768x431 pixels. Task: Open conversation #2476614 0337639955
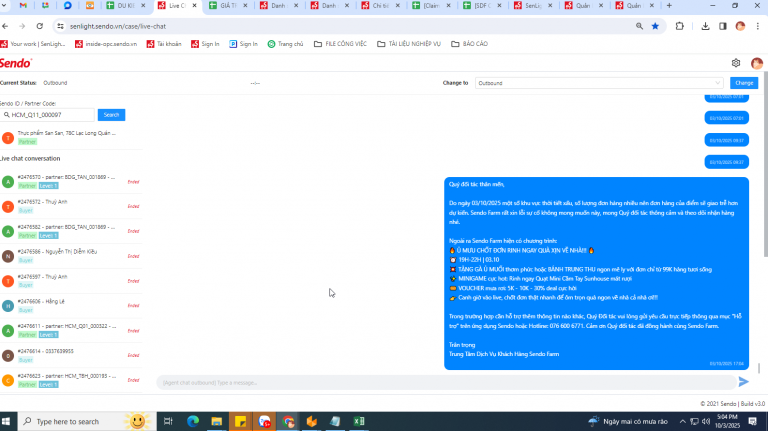point(72,356)
